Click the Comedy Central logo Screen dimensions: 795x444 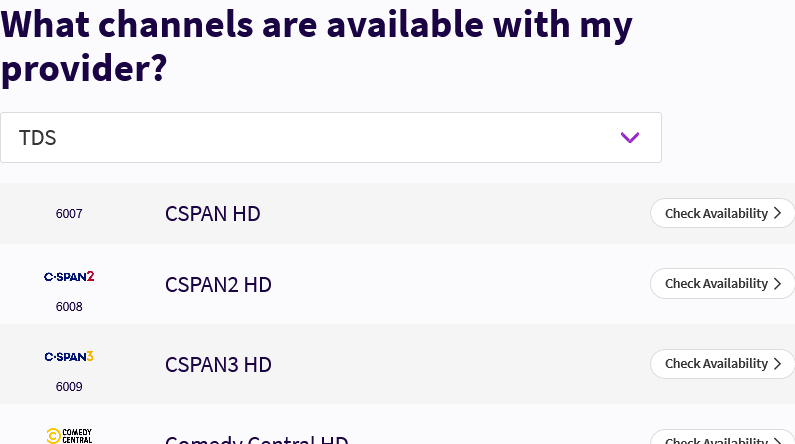(69, 435)
